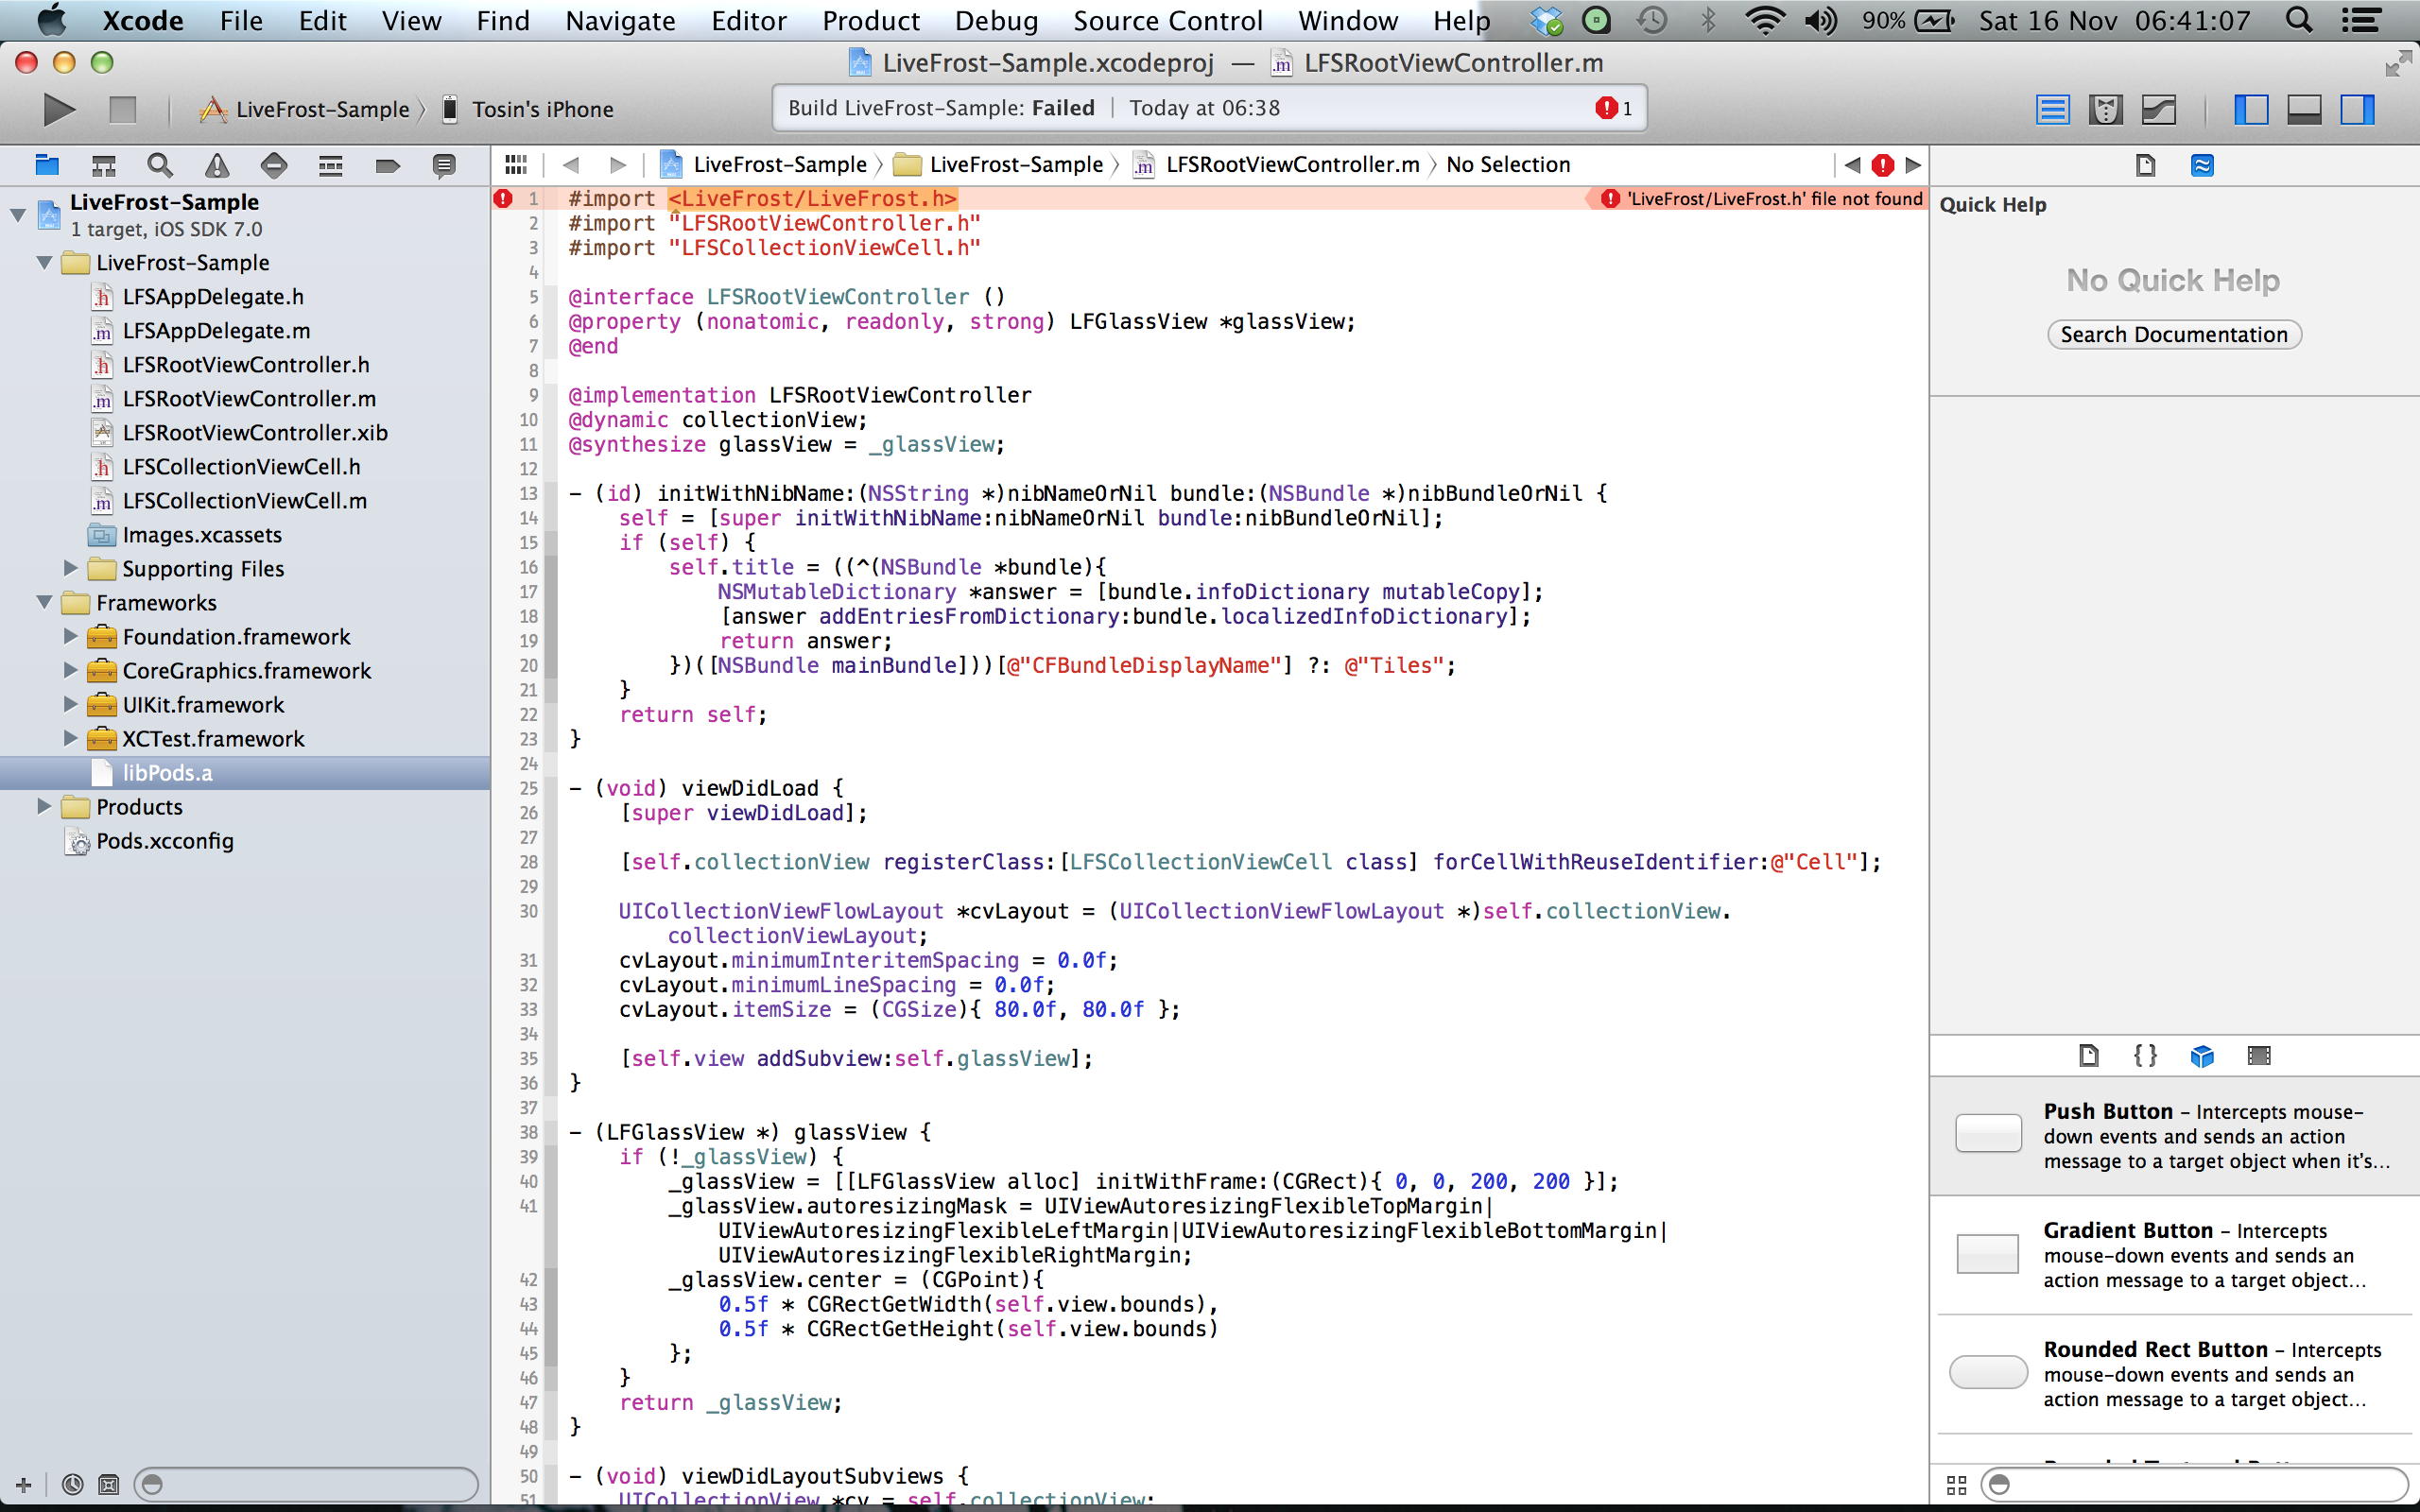Stop the running build
This screenshot has width=2420, height=1512.
(x=122, y=109)
